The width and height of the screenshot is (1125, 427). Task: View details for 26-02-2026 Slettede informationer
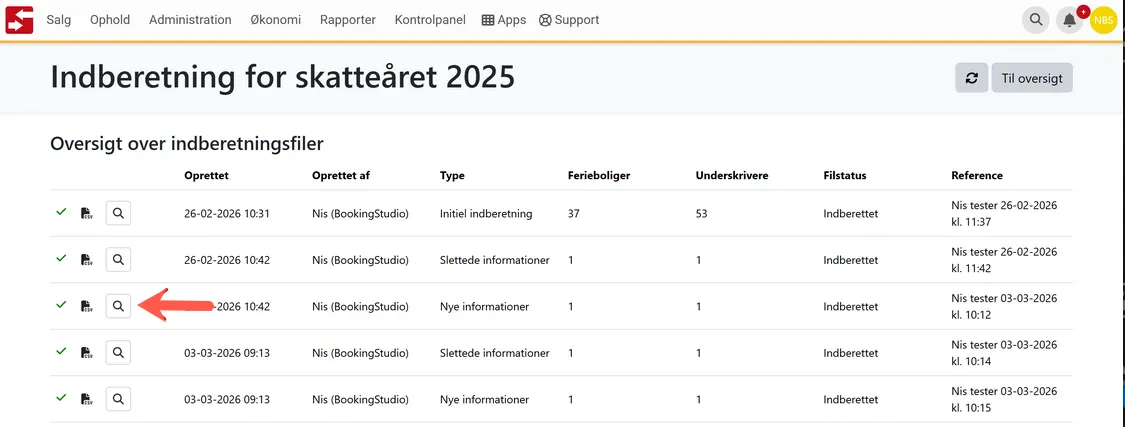118,260
